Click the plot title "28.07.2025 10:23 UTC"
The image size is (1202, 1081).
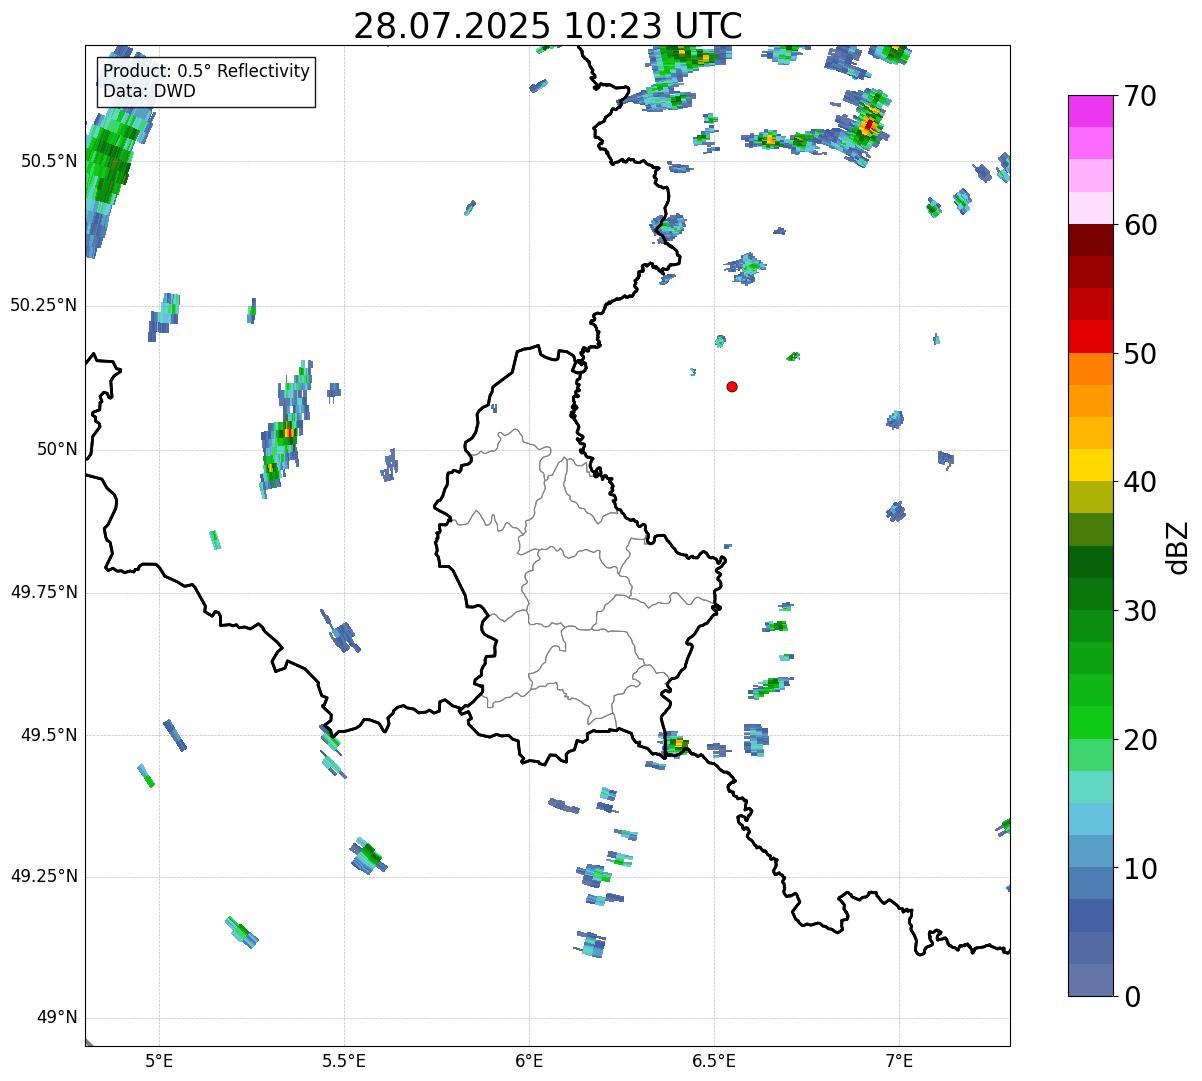point(547,26)
